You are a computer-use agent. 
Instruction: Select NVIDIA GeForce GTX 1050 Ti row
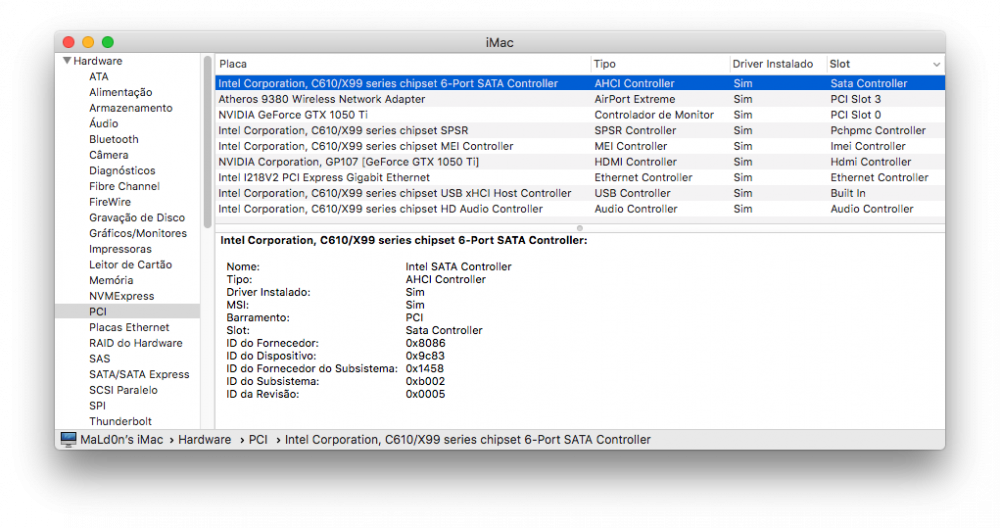tap(580, 115)
